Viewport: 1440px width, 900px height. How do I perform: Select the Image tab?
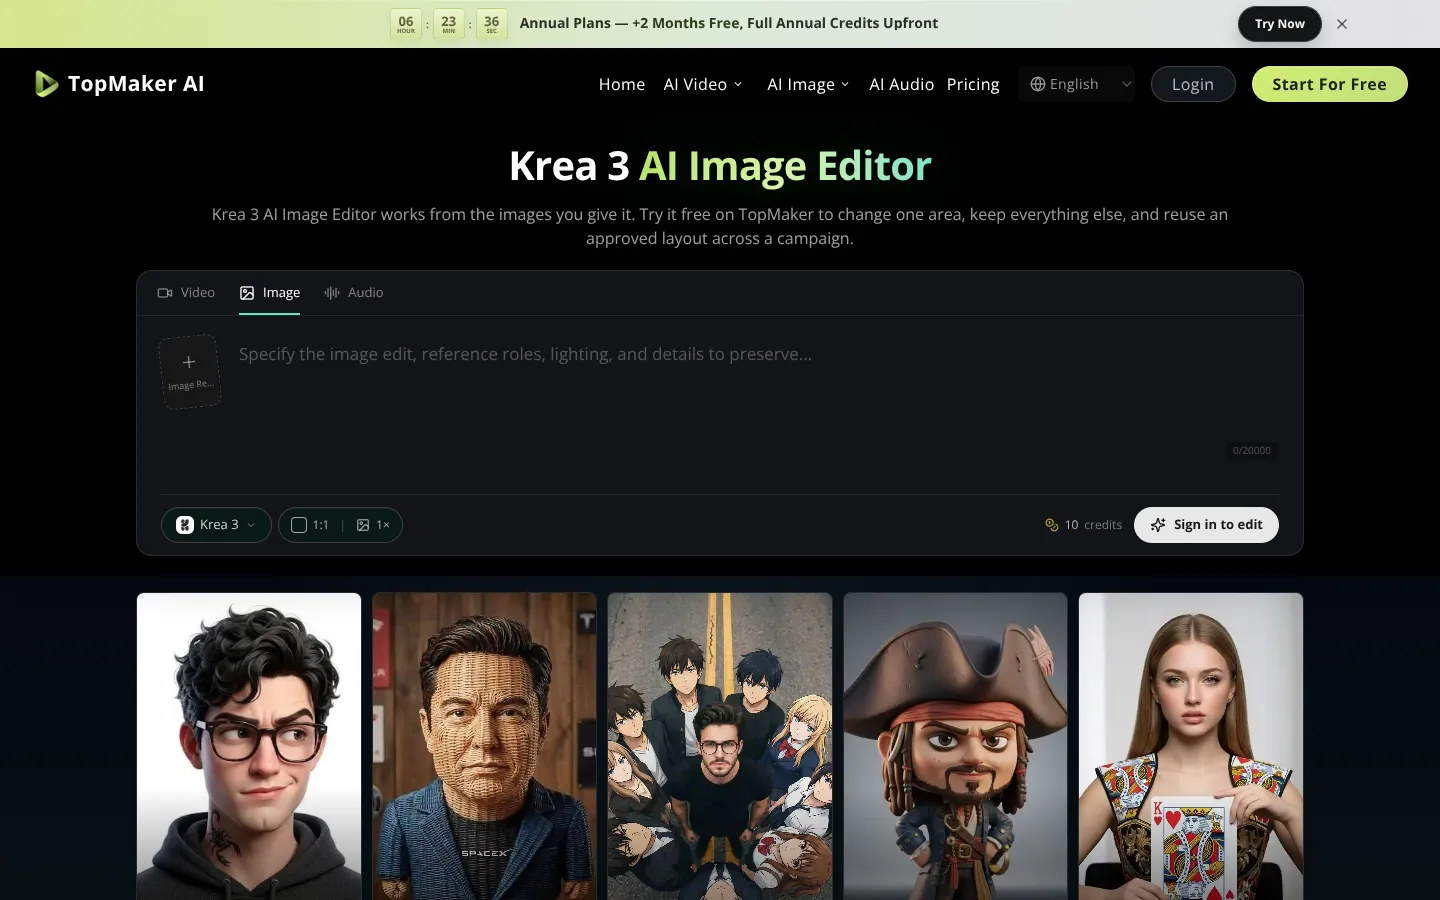pyautogui.click(x=270, y=293)
